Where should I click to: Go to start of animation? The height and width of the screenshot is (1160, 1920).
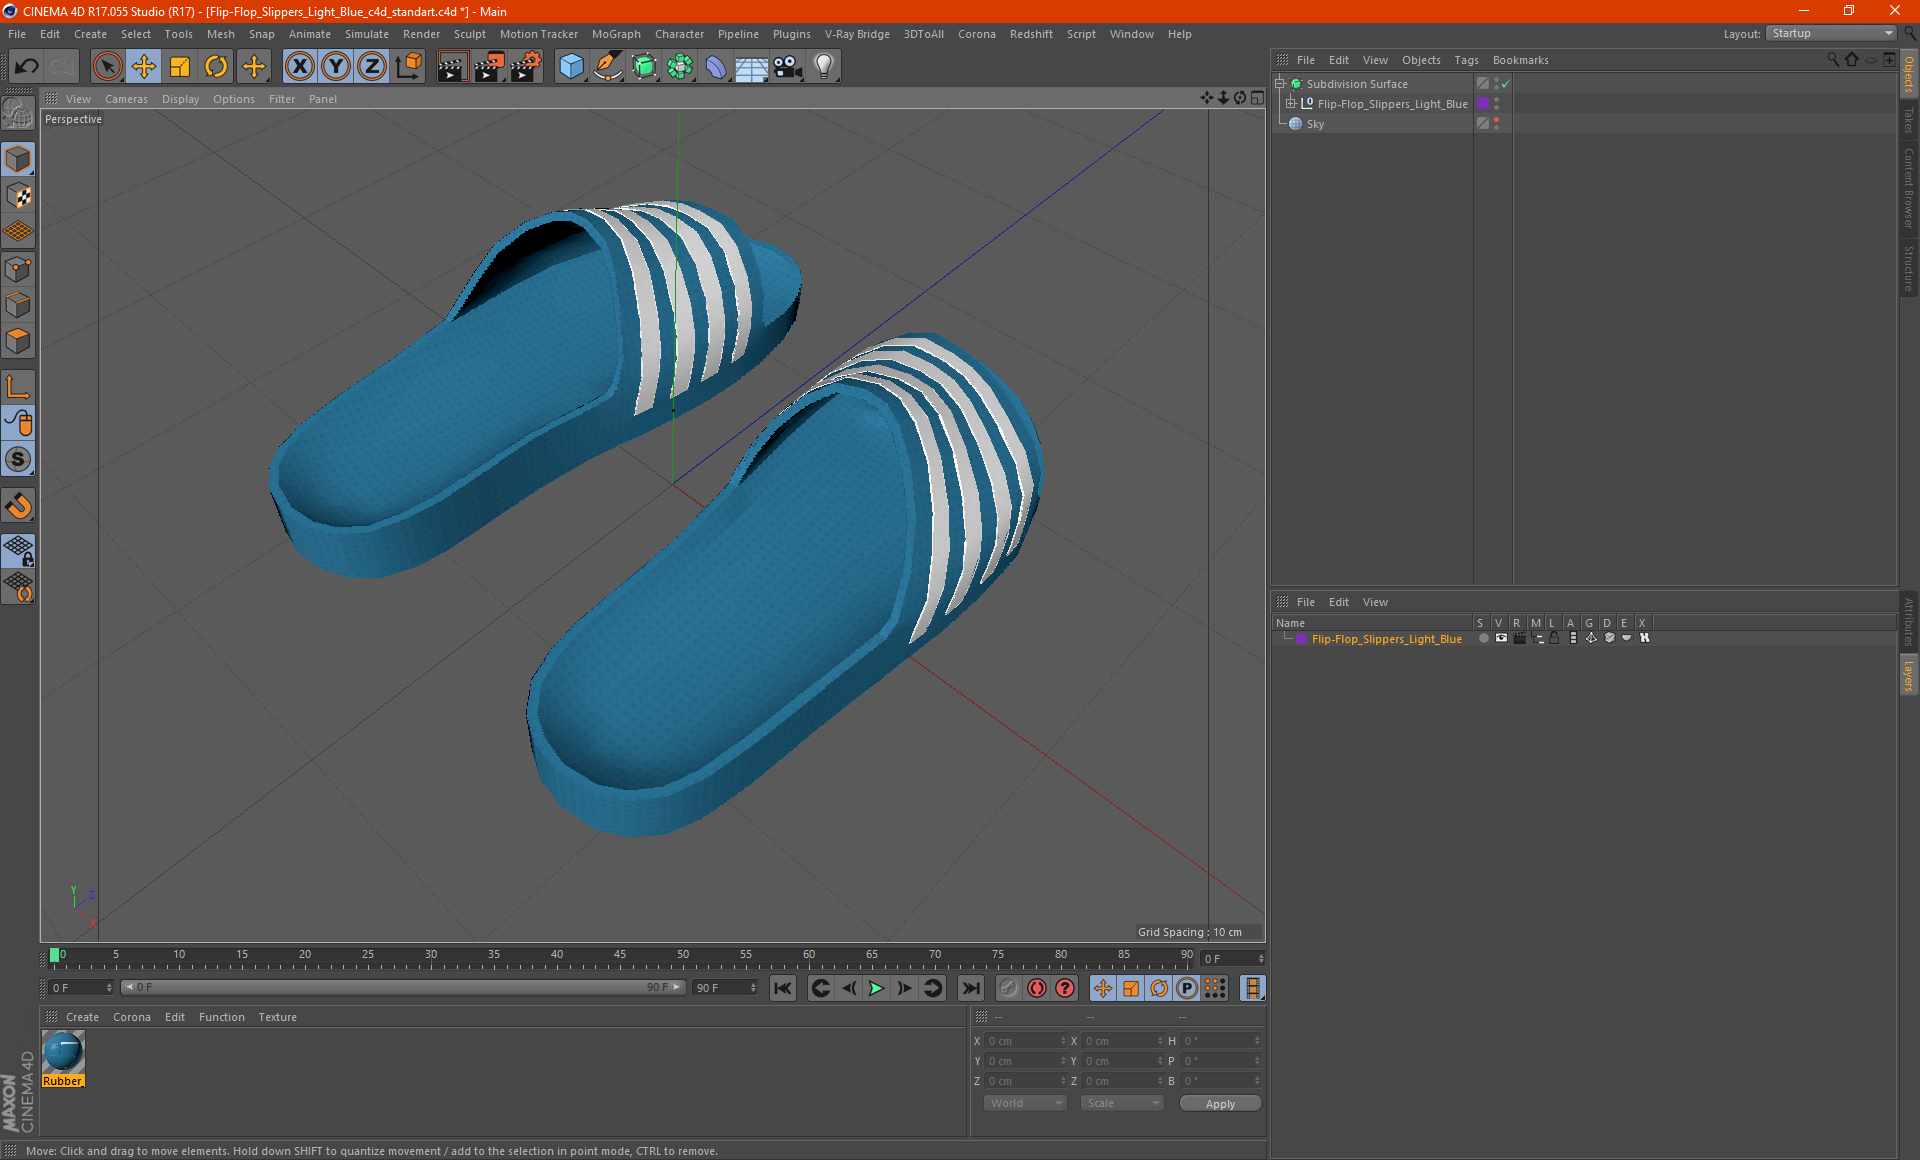pos(782,988)
